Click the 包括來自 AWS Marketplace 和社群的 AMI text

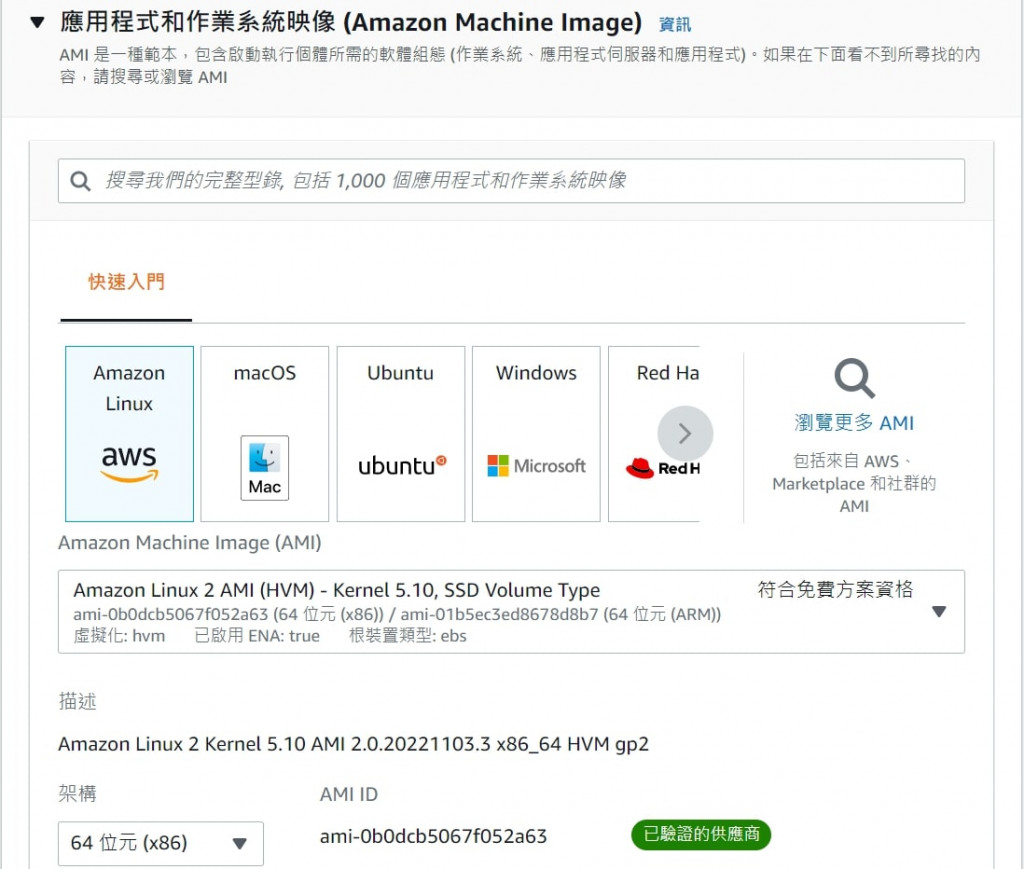(x=854, y=484)
